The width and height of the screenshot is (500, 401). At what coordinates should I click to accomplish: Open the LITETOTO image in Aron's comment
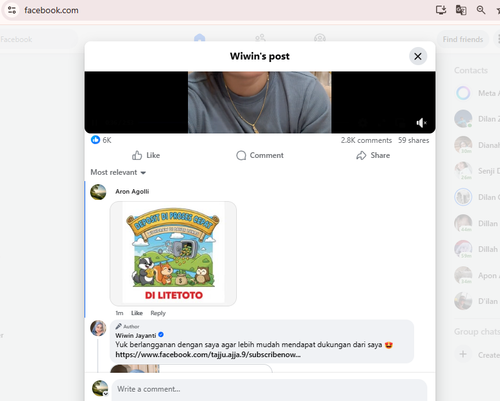click(x=173, y=253)
